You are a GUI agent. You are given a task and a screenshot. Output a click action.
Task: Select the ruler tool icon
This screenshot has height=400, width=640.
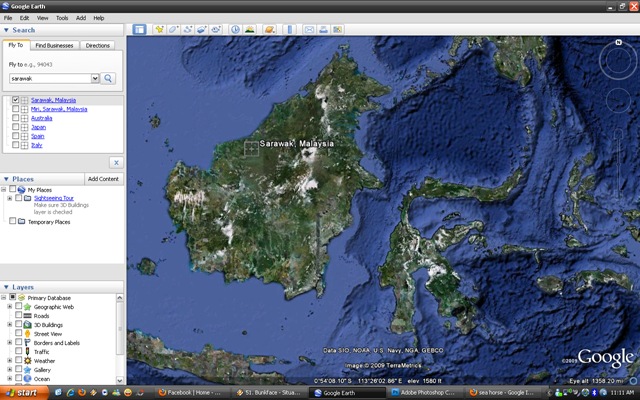tap(290, 29)
